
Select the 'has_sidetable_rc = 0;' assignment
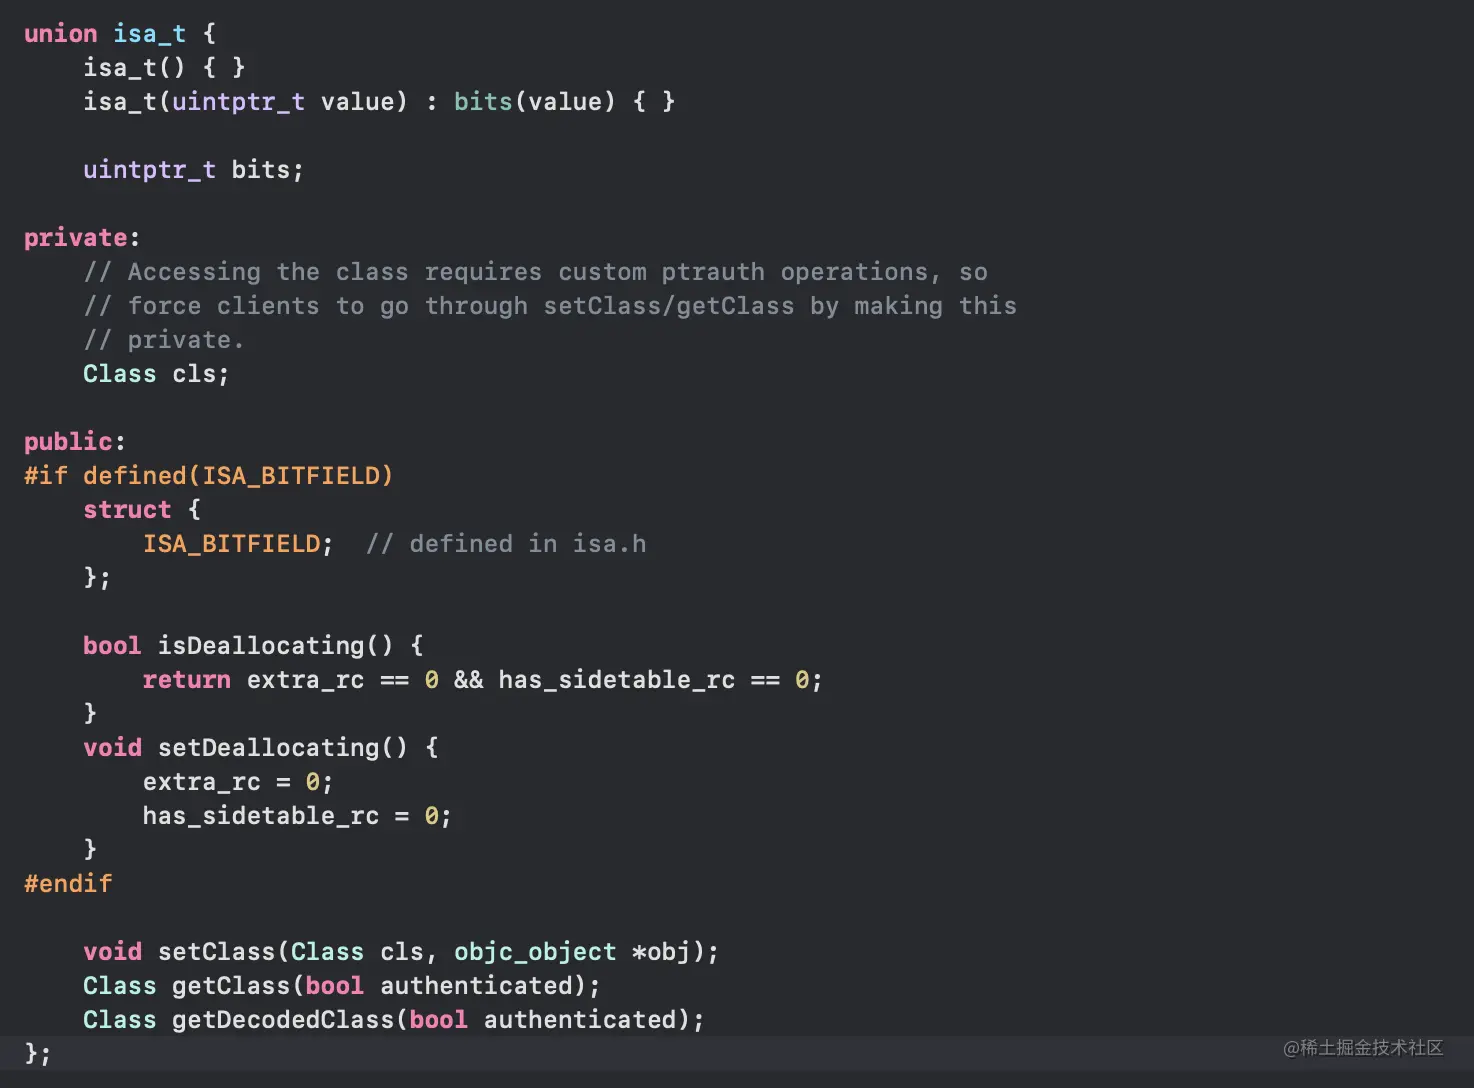pos(297,816)
